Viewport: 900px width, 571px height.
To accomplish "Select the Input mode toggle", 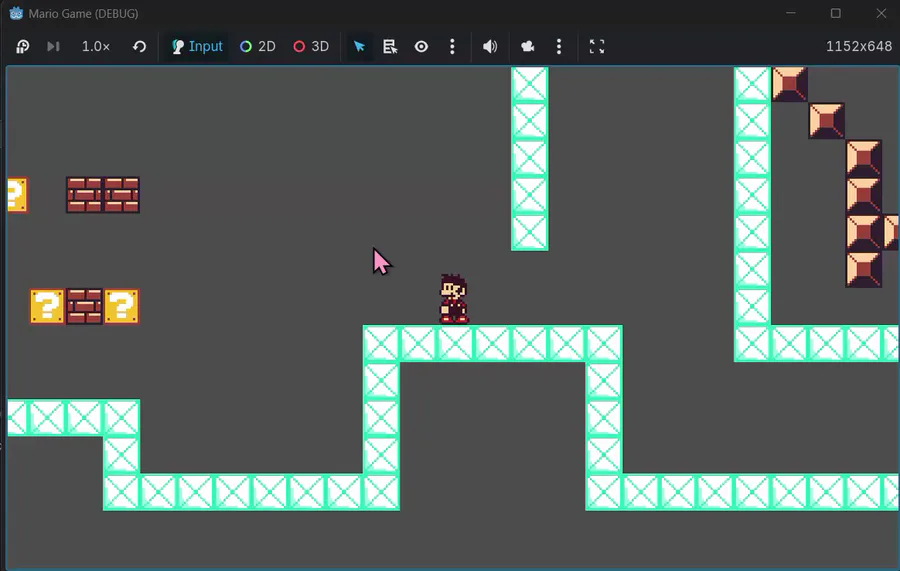I will [x=197, y=46].
